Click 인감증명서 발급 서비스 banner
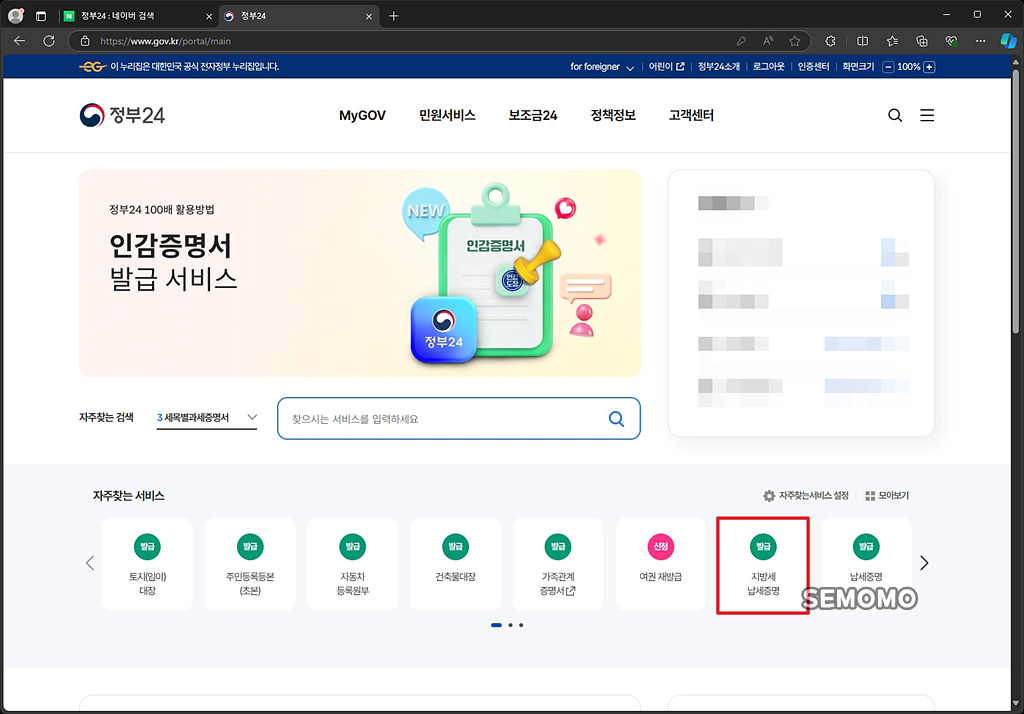1024x714 pixels. 360,273
